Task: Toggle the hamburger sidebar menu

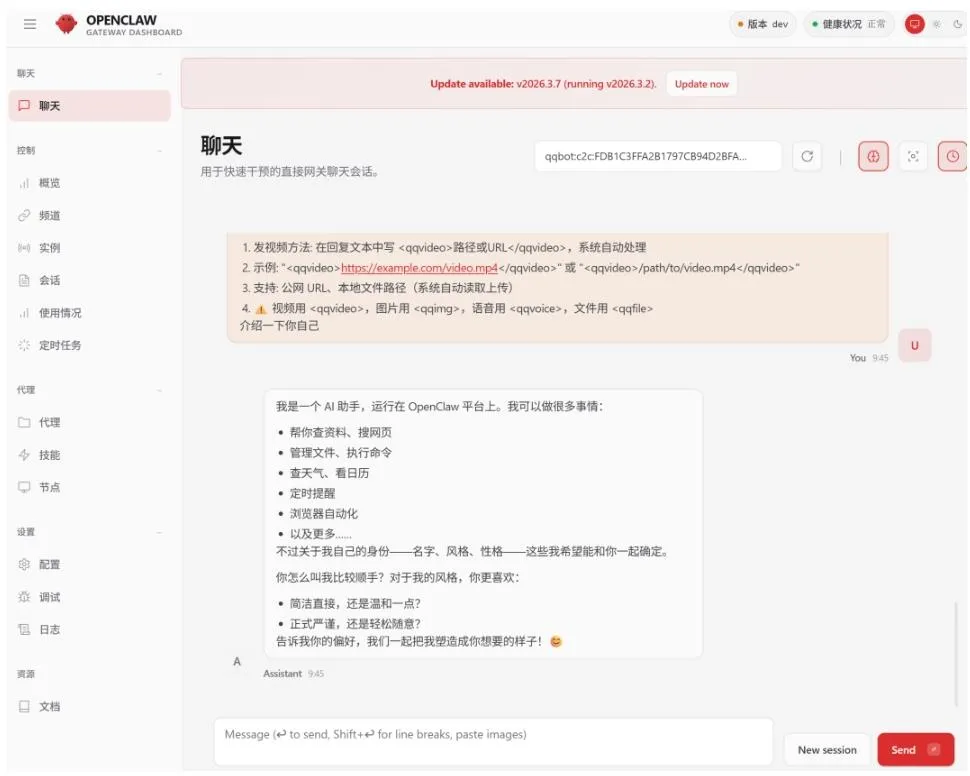Action: point(30,24)
